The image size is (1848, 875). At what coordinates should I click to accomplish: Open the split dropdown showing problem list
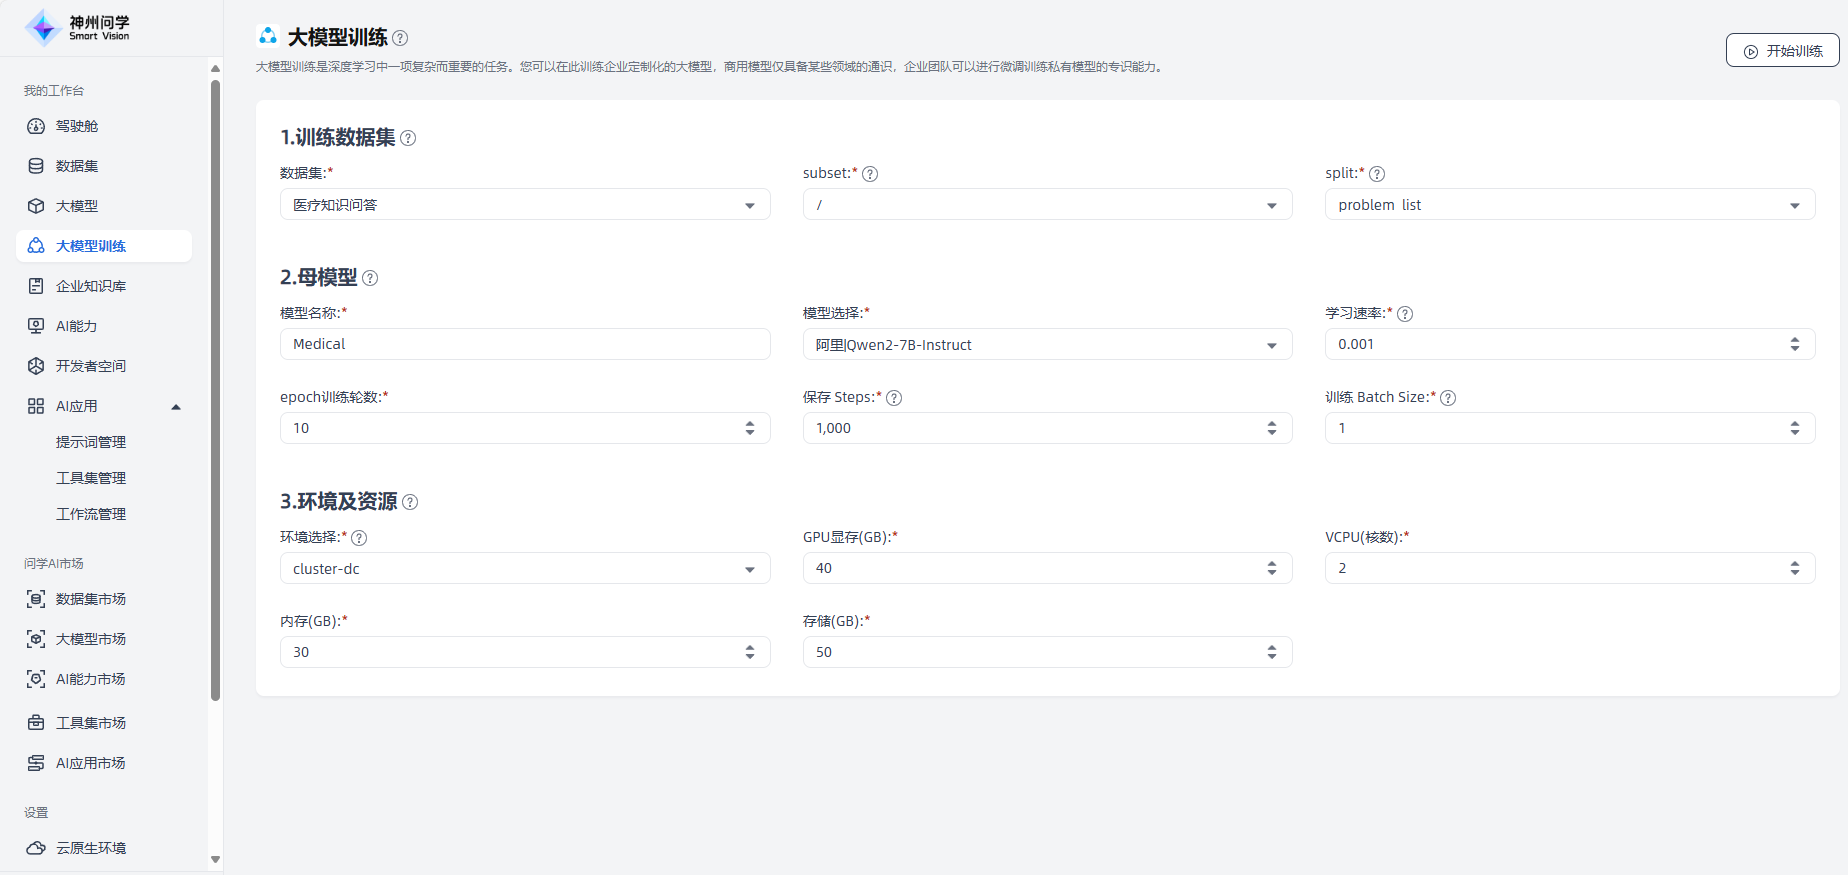[1570, 205]
